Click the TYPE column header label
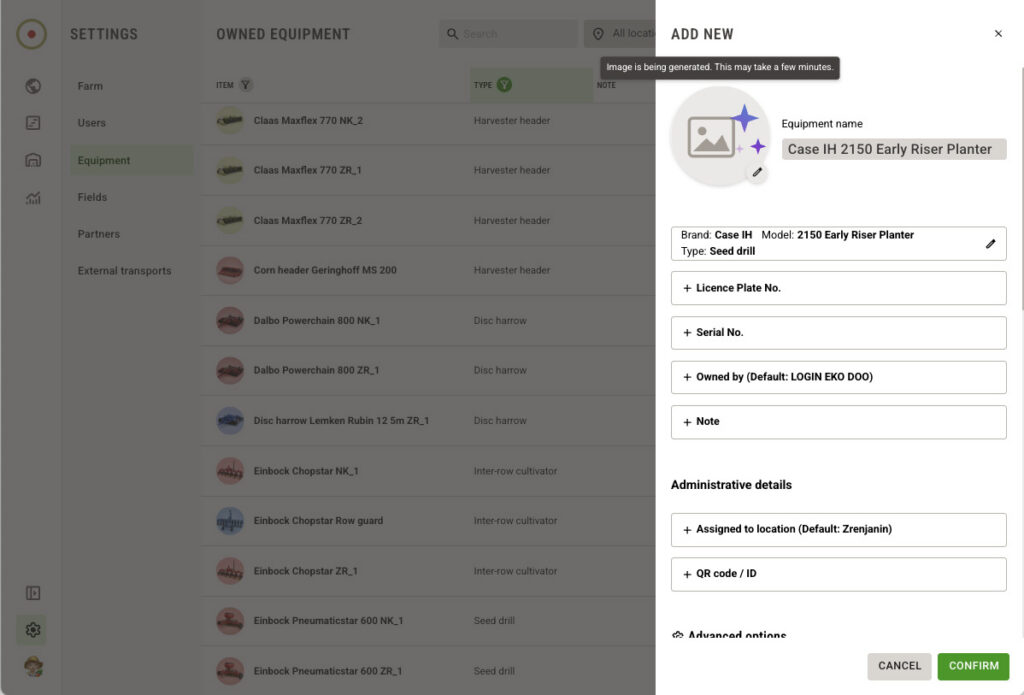1024x695 pixels. (483, 85)
